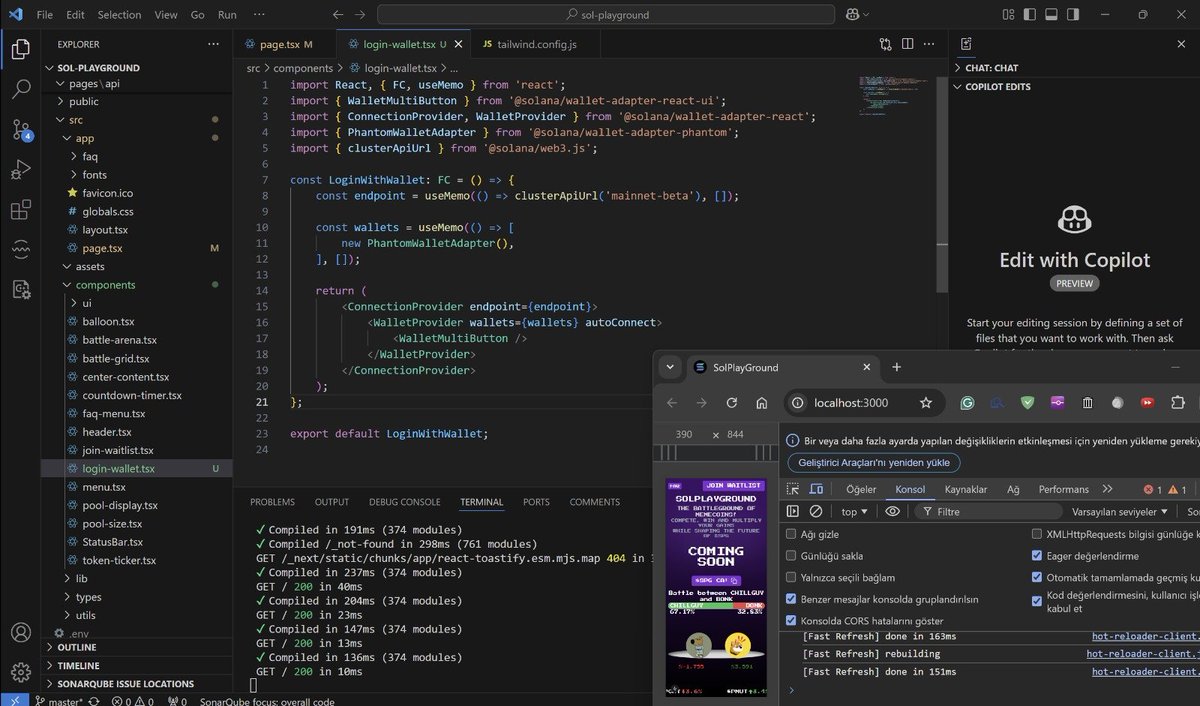Click Open Changes icon in editor toolbar
1200x706 pixels.
click(886, 45)
